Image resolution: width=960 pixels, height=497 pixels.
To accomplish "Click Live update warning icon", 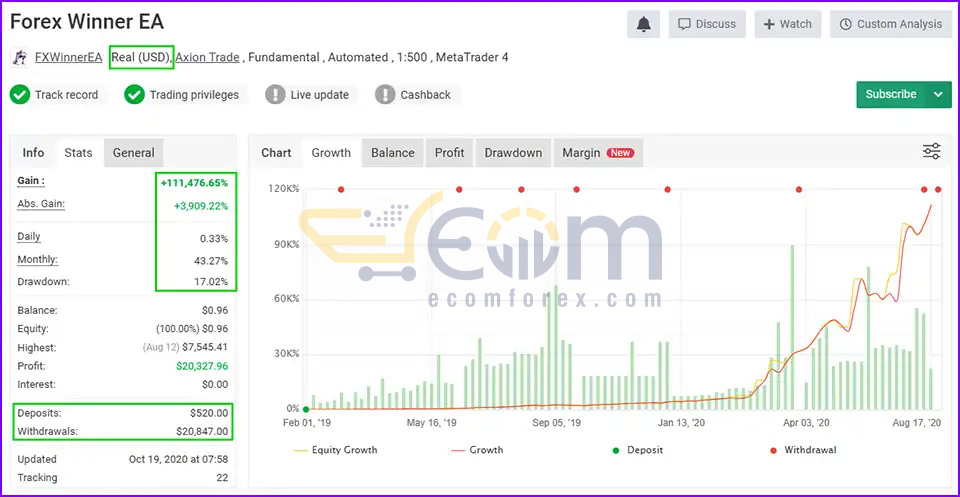I will 275,95.
